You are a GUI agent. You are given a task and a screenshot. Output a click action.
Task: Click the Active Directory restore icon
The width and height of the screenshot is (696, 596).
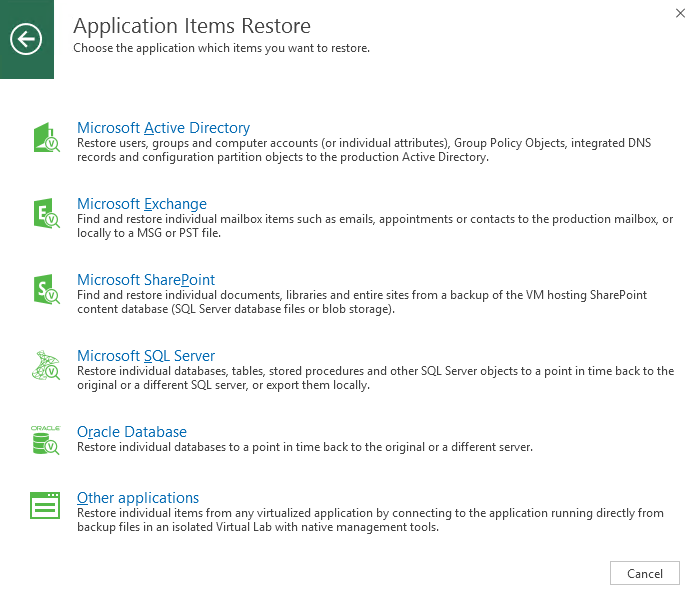pos(46,138)
